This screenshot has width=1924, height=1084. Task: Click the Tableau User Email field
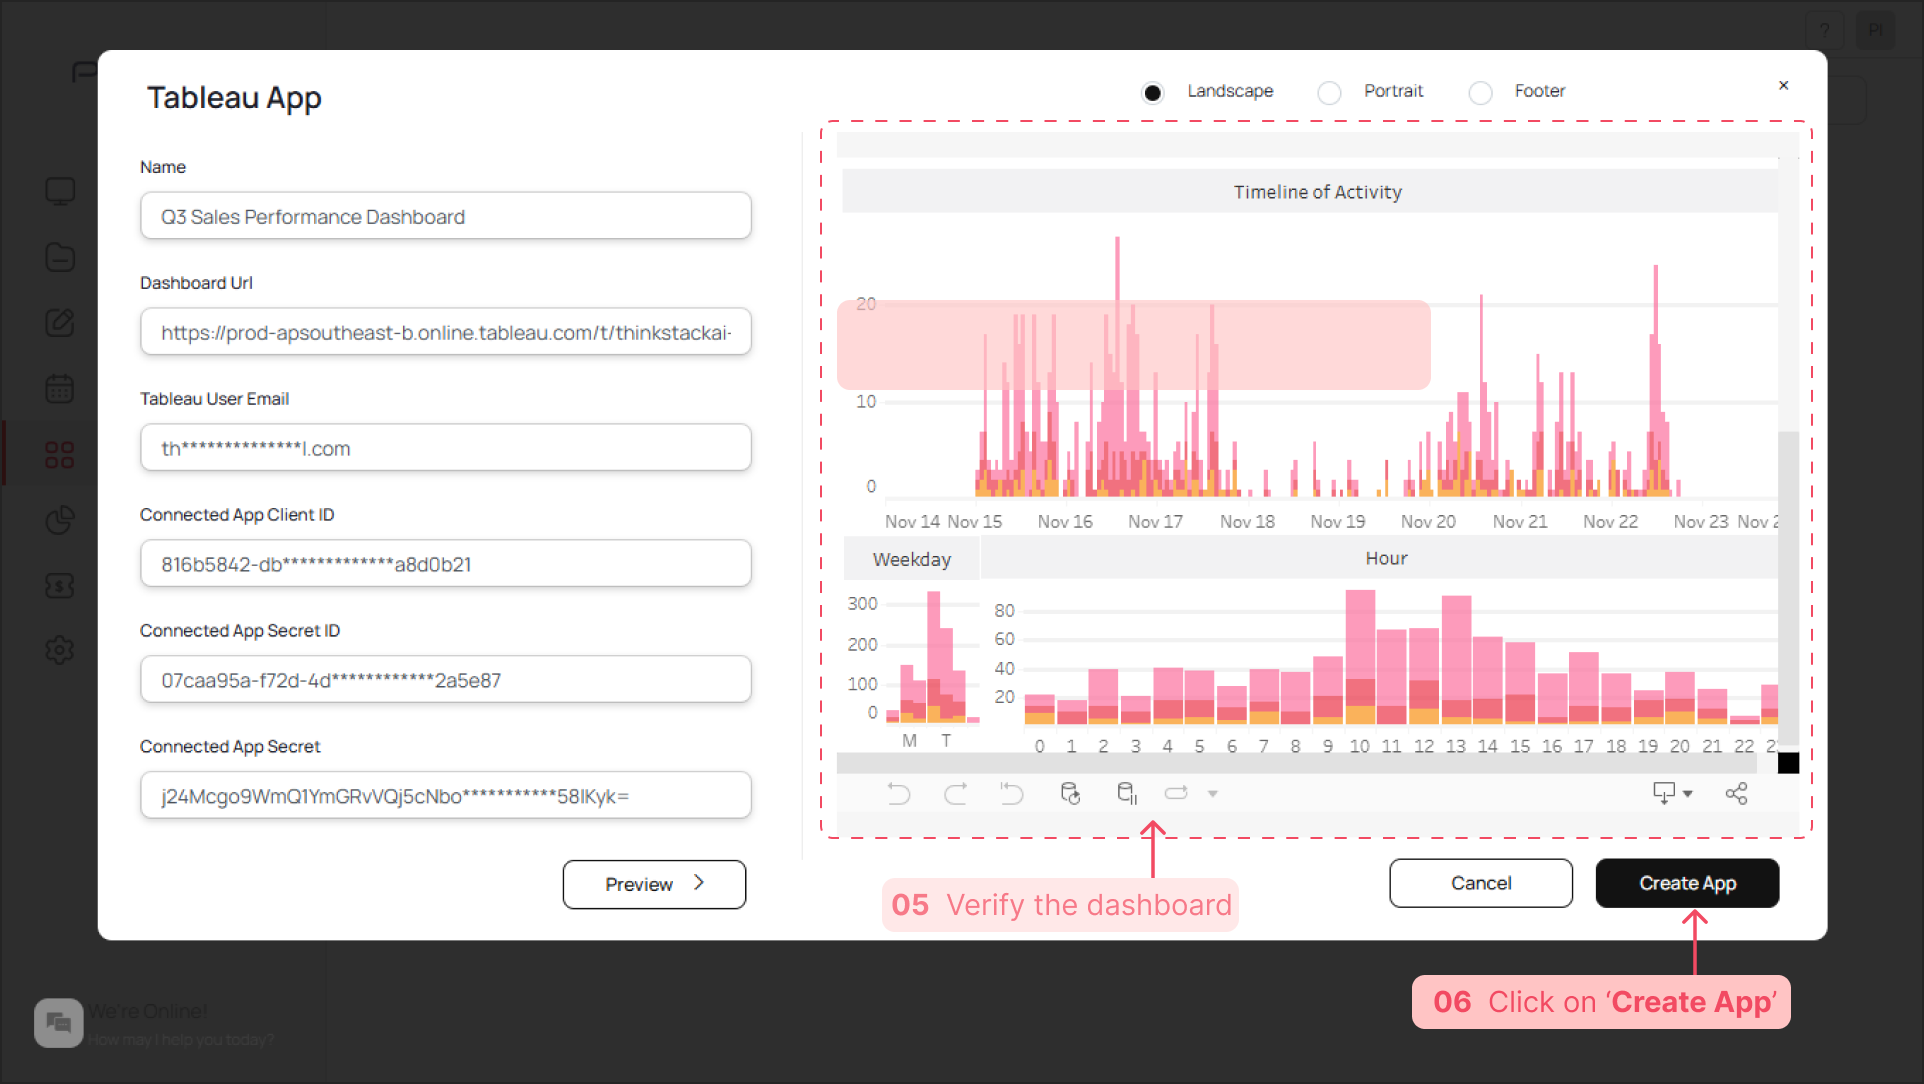pos(446,448)
